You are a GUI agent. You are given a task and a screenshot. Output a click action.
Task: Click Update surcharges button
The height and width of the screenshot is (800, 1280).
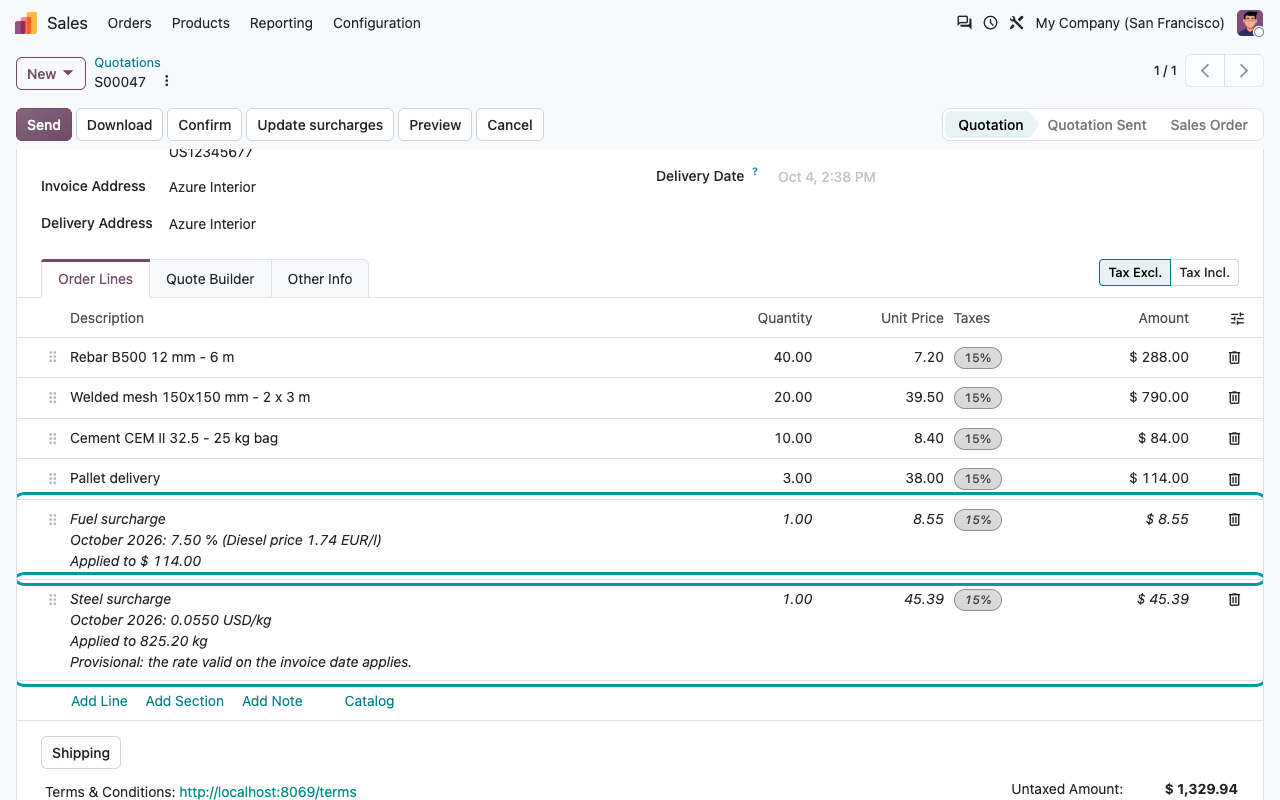point(320,125)
